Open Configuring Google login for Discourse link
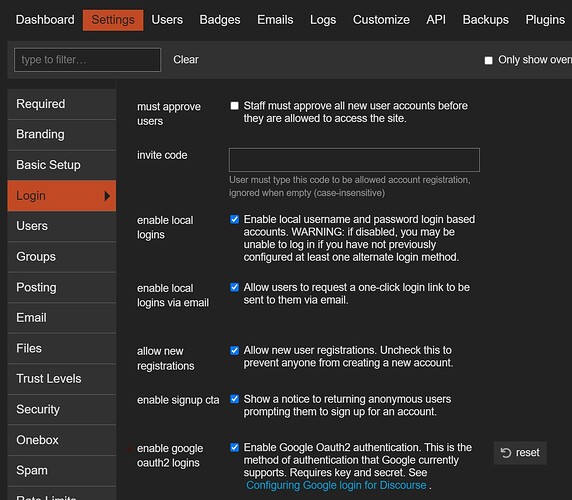The height and width of the screenshot is (500, 572). pyautogui.click(x=336, y=485)
